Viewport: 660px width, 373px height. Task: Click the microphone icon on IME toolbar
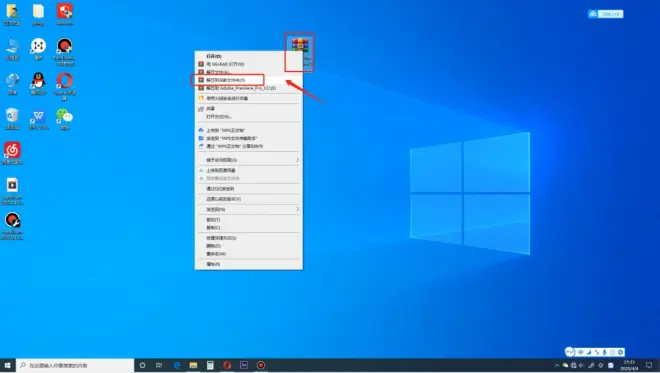[x=604, y=352]
